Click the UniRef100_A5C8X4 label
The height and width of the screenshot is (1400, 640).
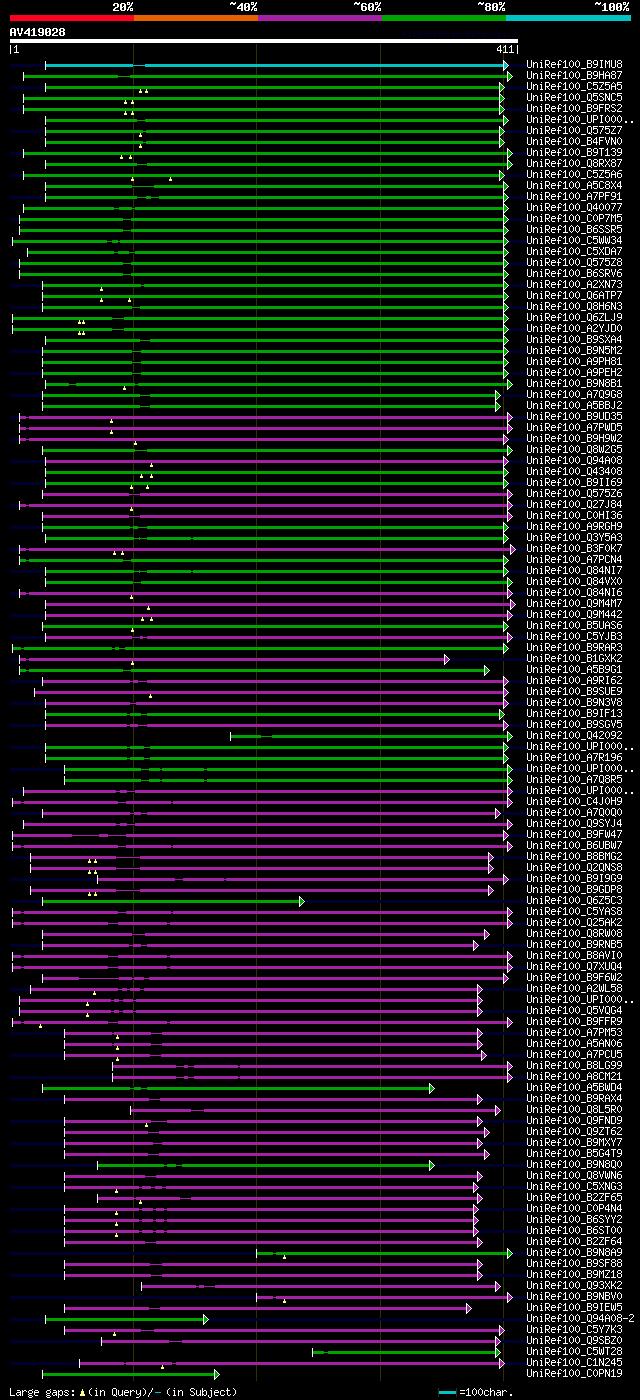coord(574,185)
